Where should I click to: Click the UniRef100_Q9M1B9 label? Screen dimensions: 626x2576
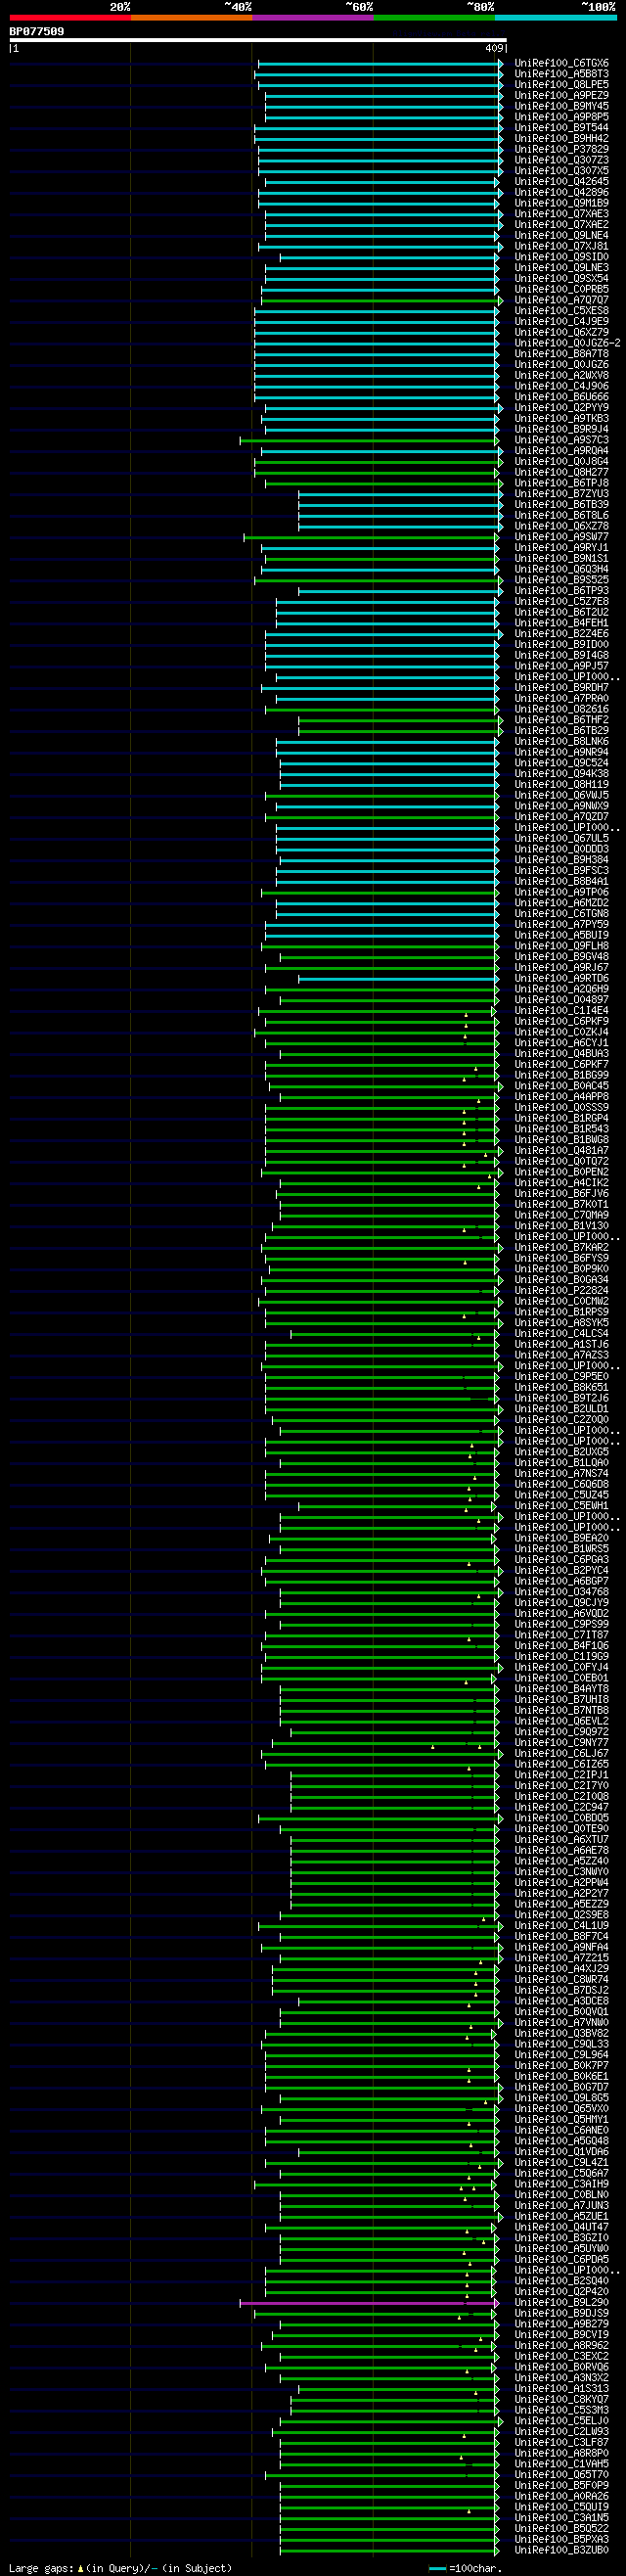561,203
